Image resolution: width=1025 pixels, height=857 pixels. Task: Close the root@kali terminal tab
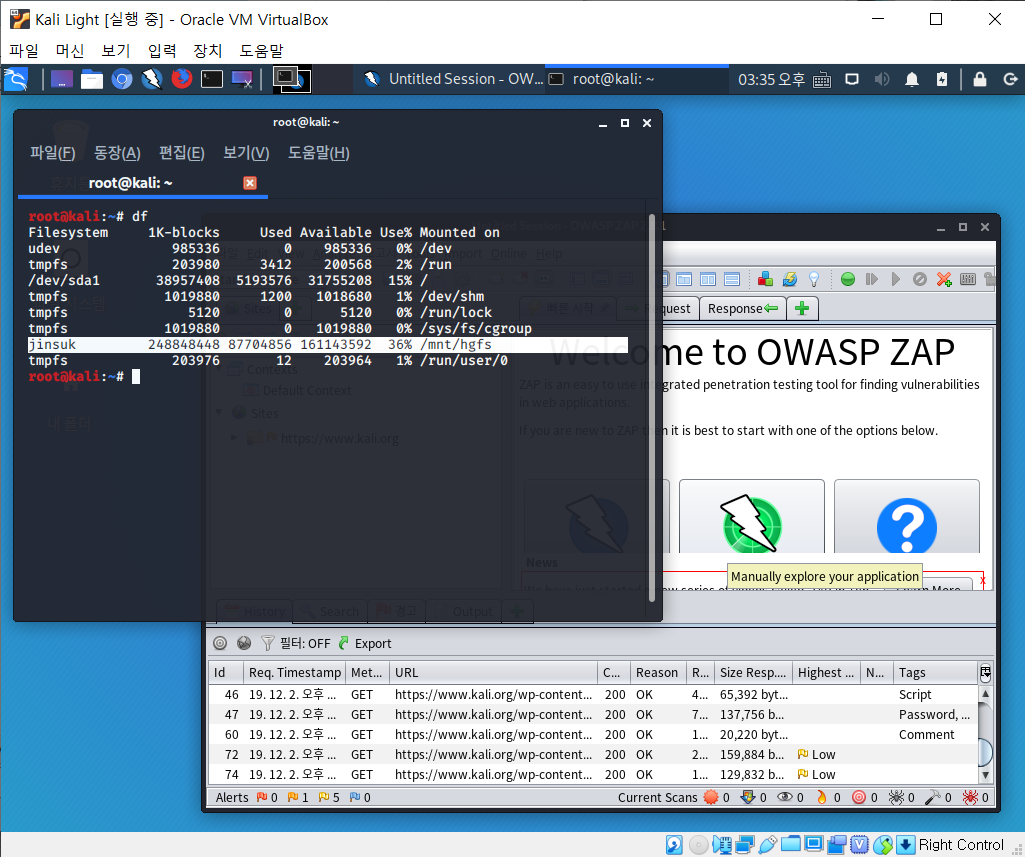click(250, 183)
